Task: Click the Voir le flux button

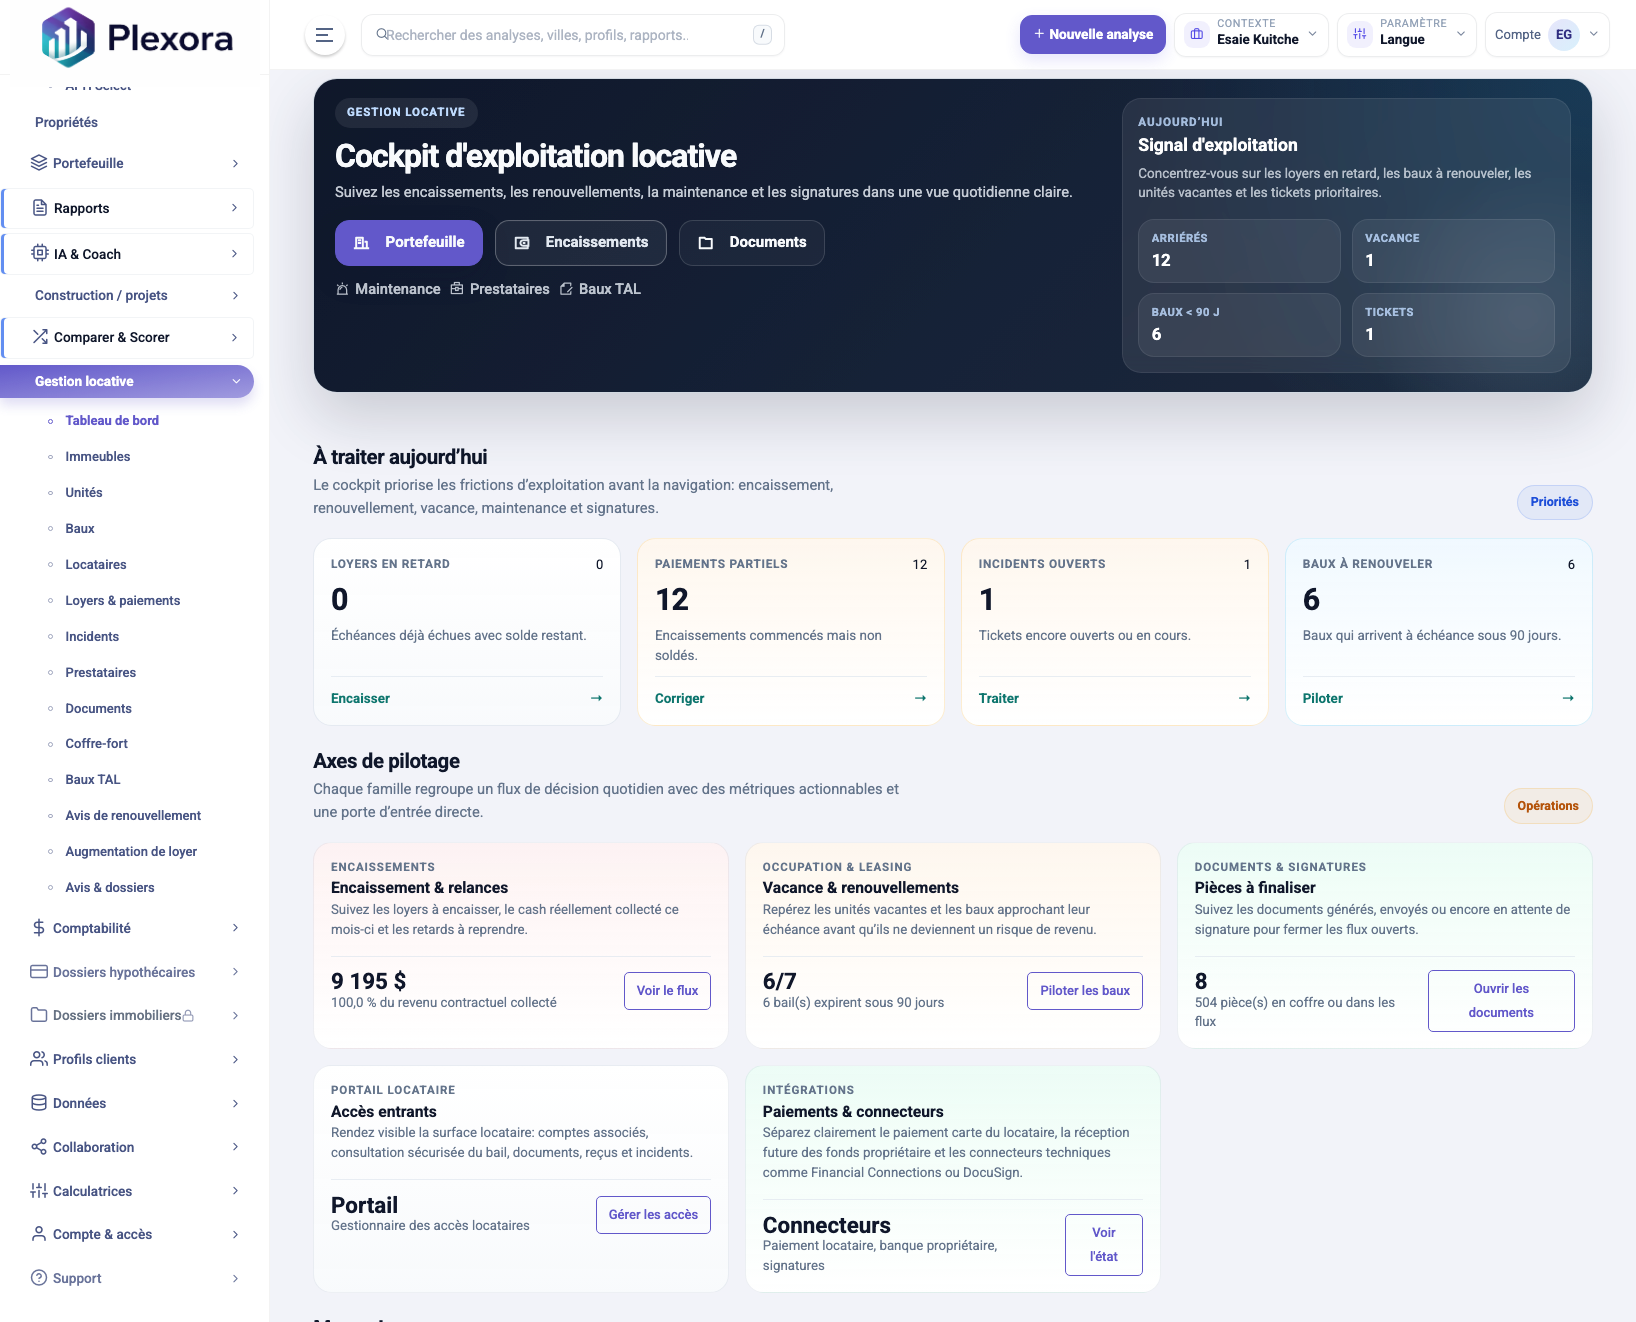Action: [667, 991]
